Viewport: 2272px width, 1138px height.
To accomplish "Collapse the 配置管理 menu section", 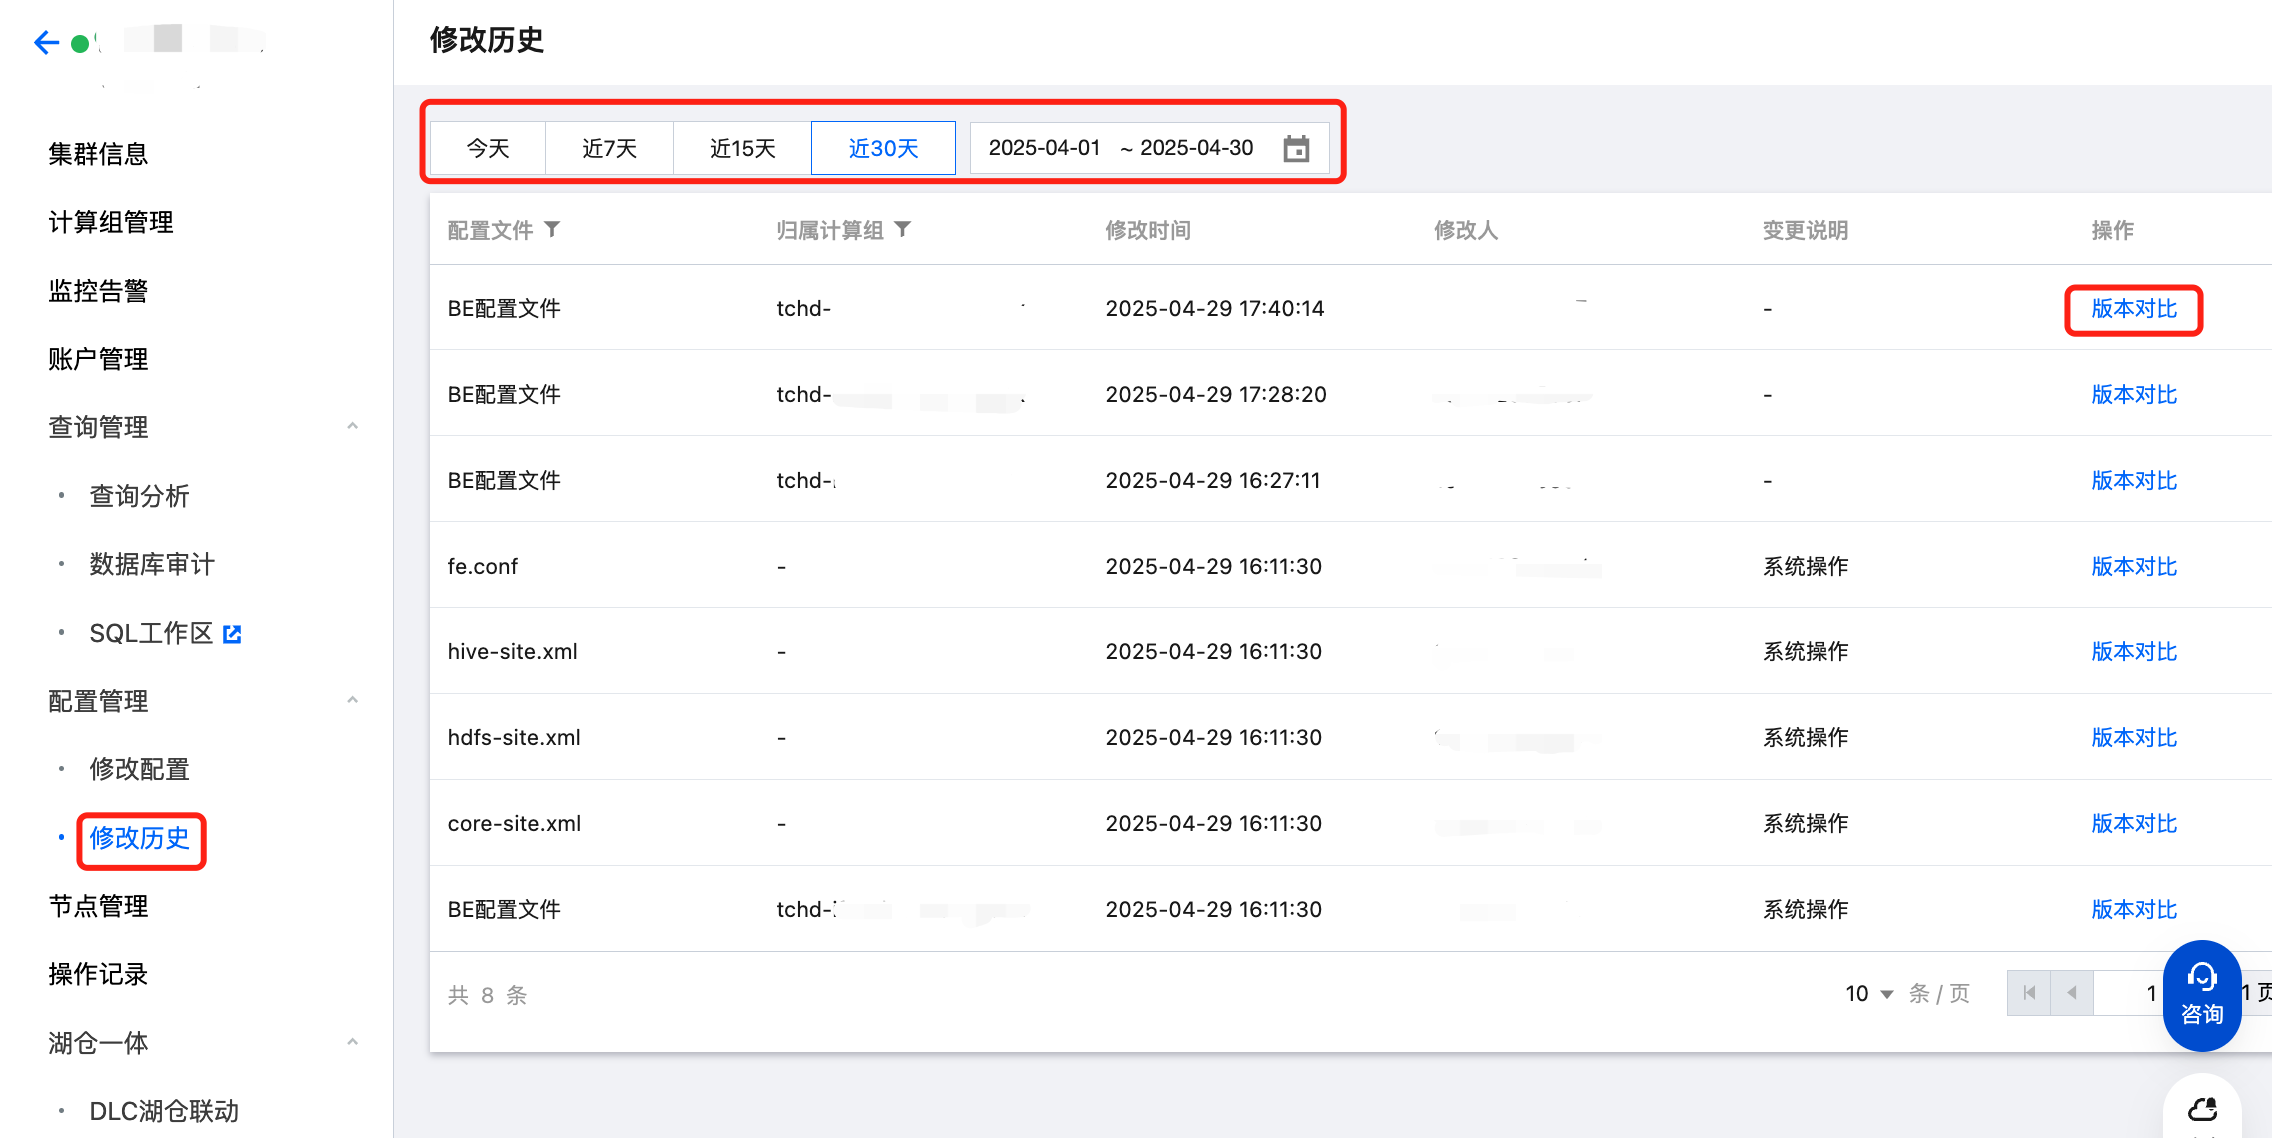I will coord(352,701).
